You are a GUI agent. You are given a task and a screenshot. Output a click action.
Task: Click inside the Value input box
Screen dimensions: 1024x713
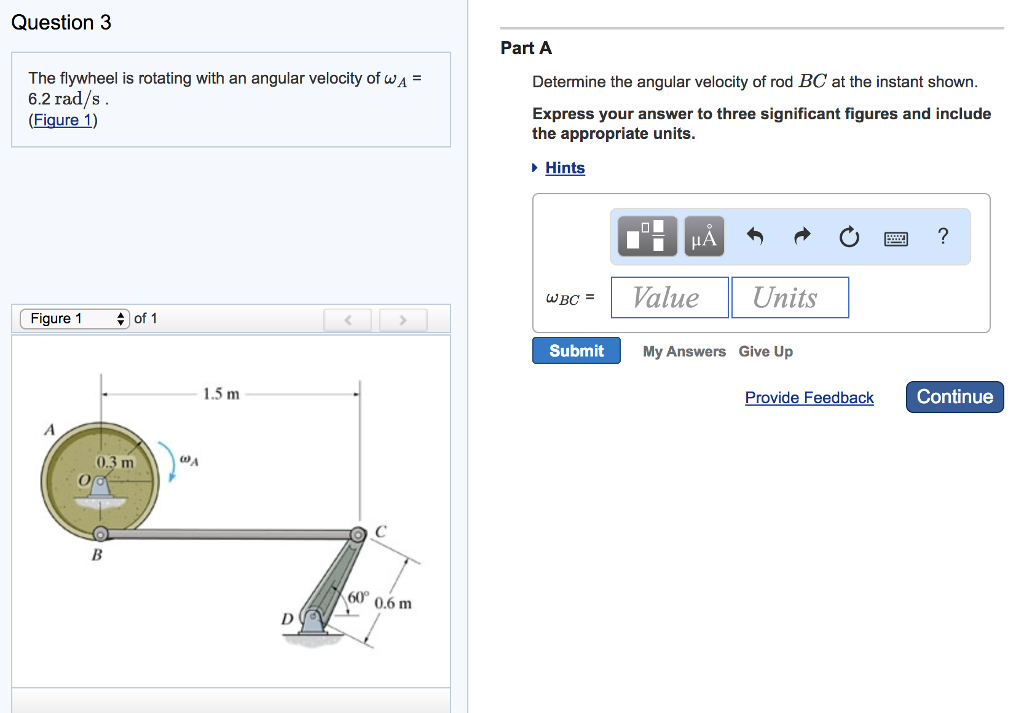tap(669, 297)
